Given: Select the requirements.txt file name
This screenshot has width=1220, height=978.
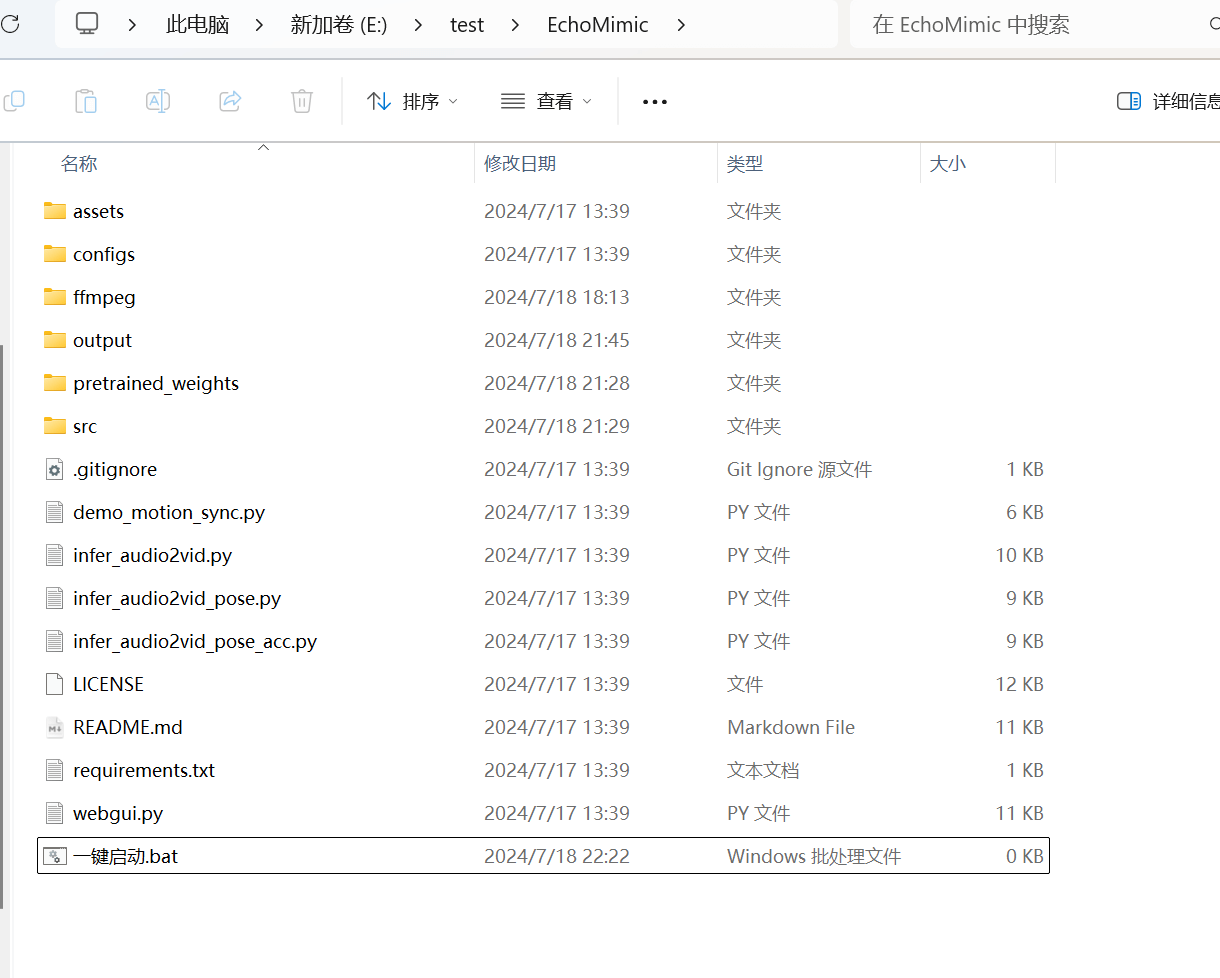Looking at the screenshot, I should pyautogui.click(x=144, y=770).
